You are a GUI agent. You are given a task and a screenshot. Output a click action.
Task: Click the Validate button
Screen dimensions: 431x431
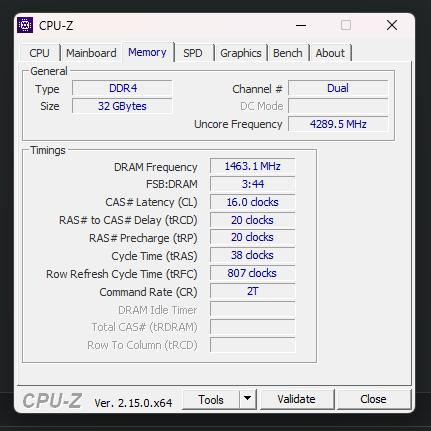296,399
